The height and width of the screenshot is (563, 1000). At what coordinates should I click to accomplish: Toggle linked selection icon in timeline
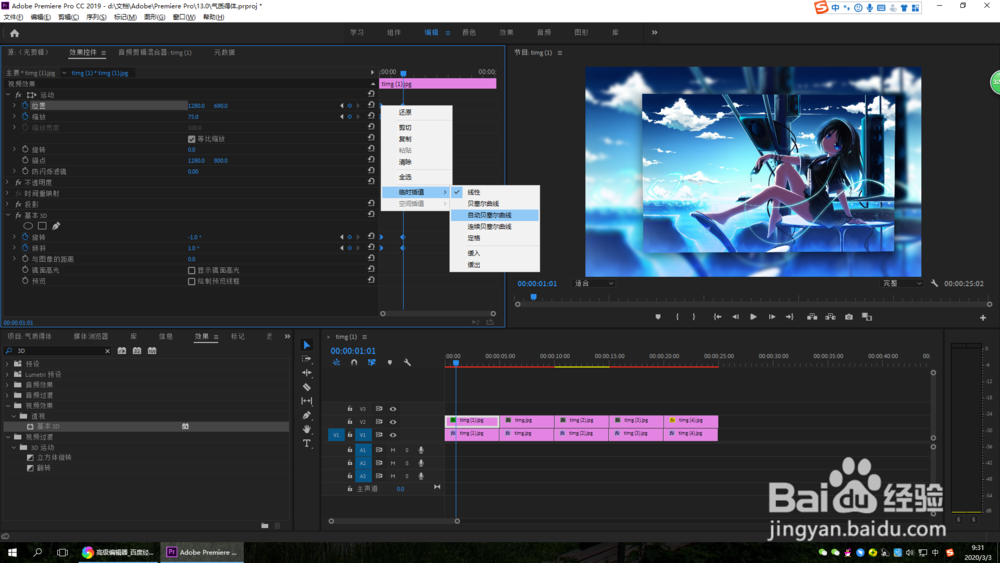(x=372, y=362)
